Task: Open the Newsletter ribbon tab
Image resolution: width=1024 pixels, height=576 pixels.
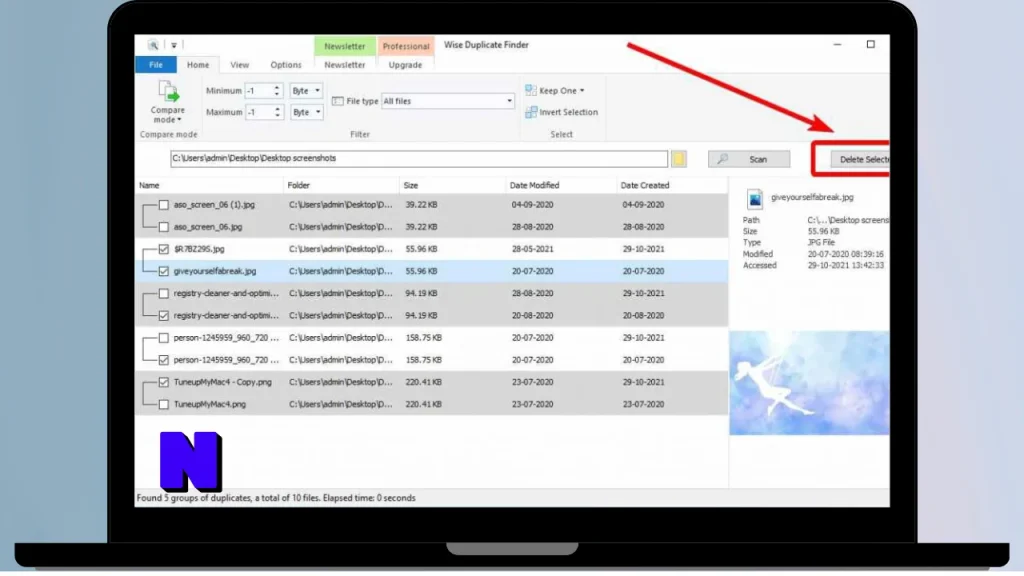Action: click(x=345, y=65)
